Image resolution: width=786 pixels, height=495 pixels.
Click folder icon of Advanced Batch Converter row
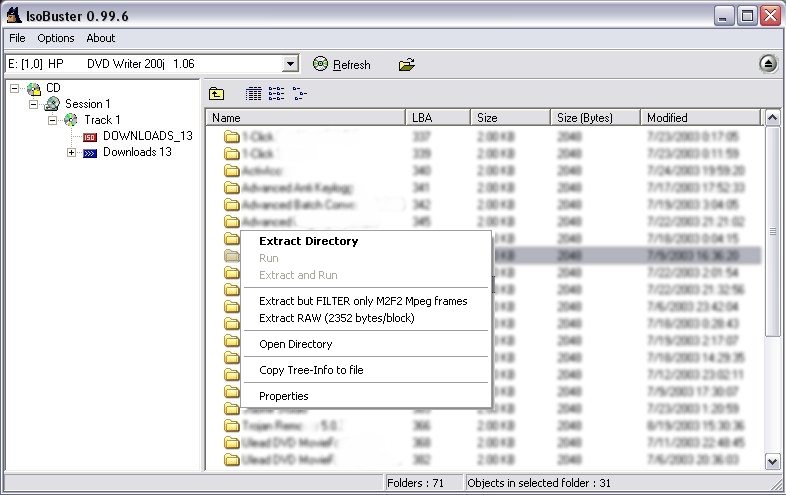click(x=232, y=205)
